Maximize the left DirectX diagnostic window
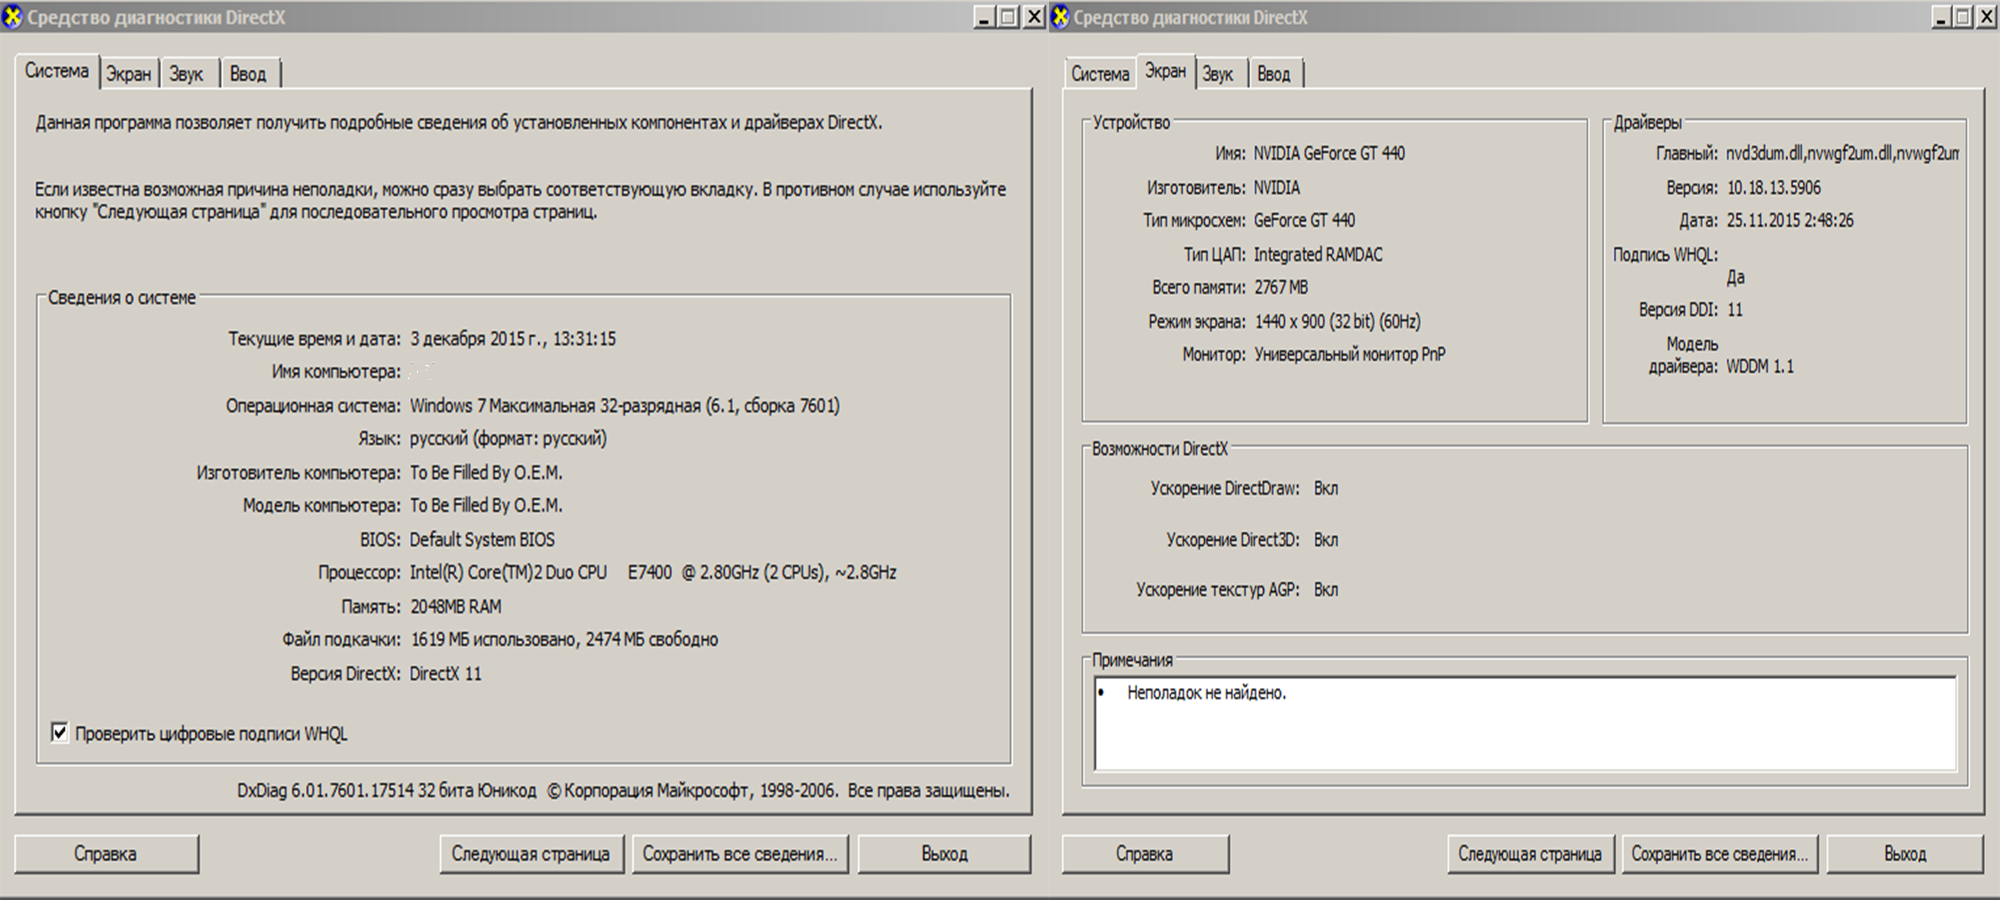The image size is (2000, 900). point(1008,17)
